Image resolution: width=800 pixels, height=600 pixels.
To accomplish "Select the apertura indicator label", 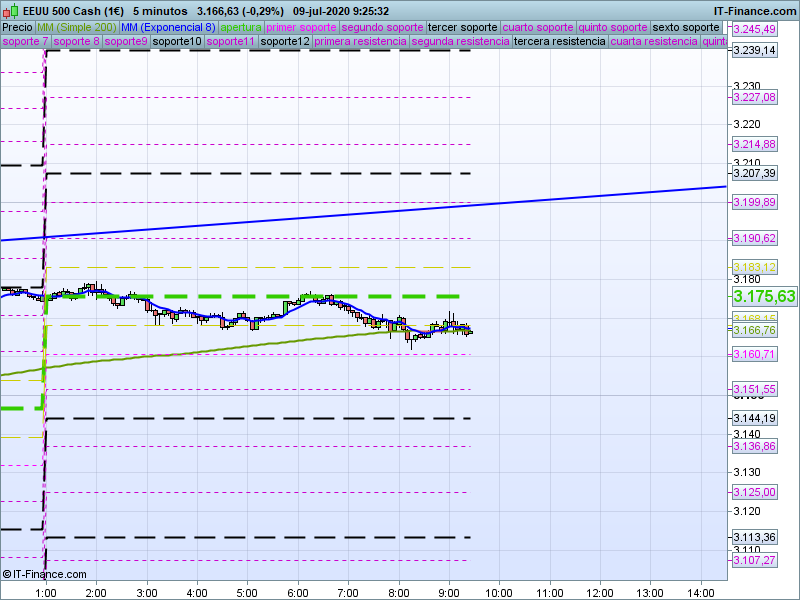I will click(x=242, y=27).
